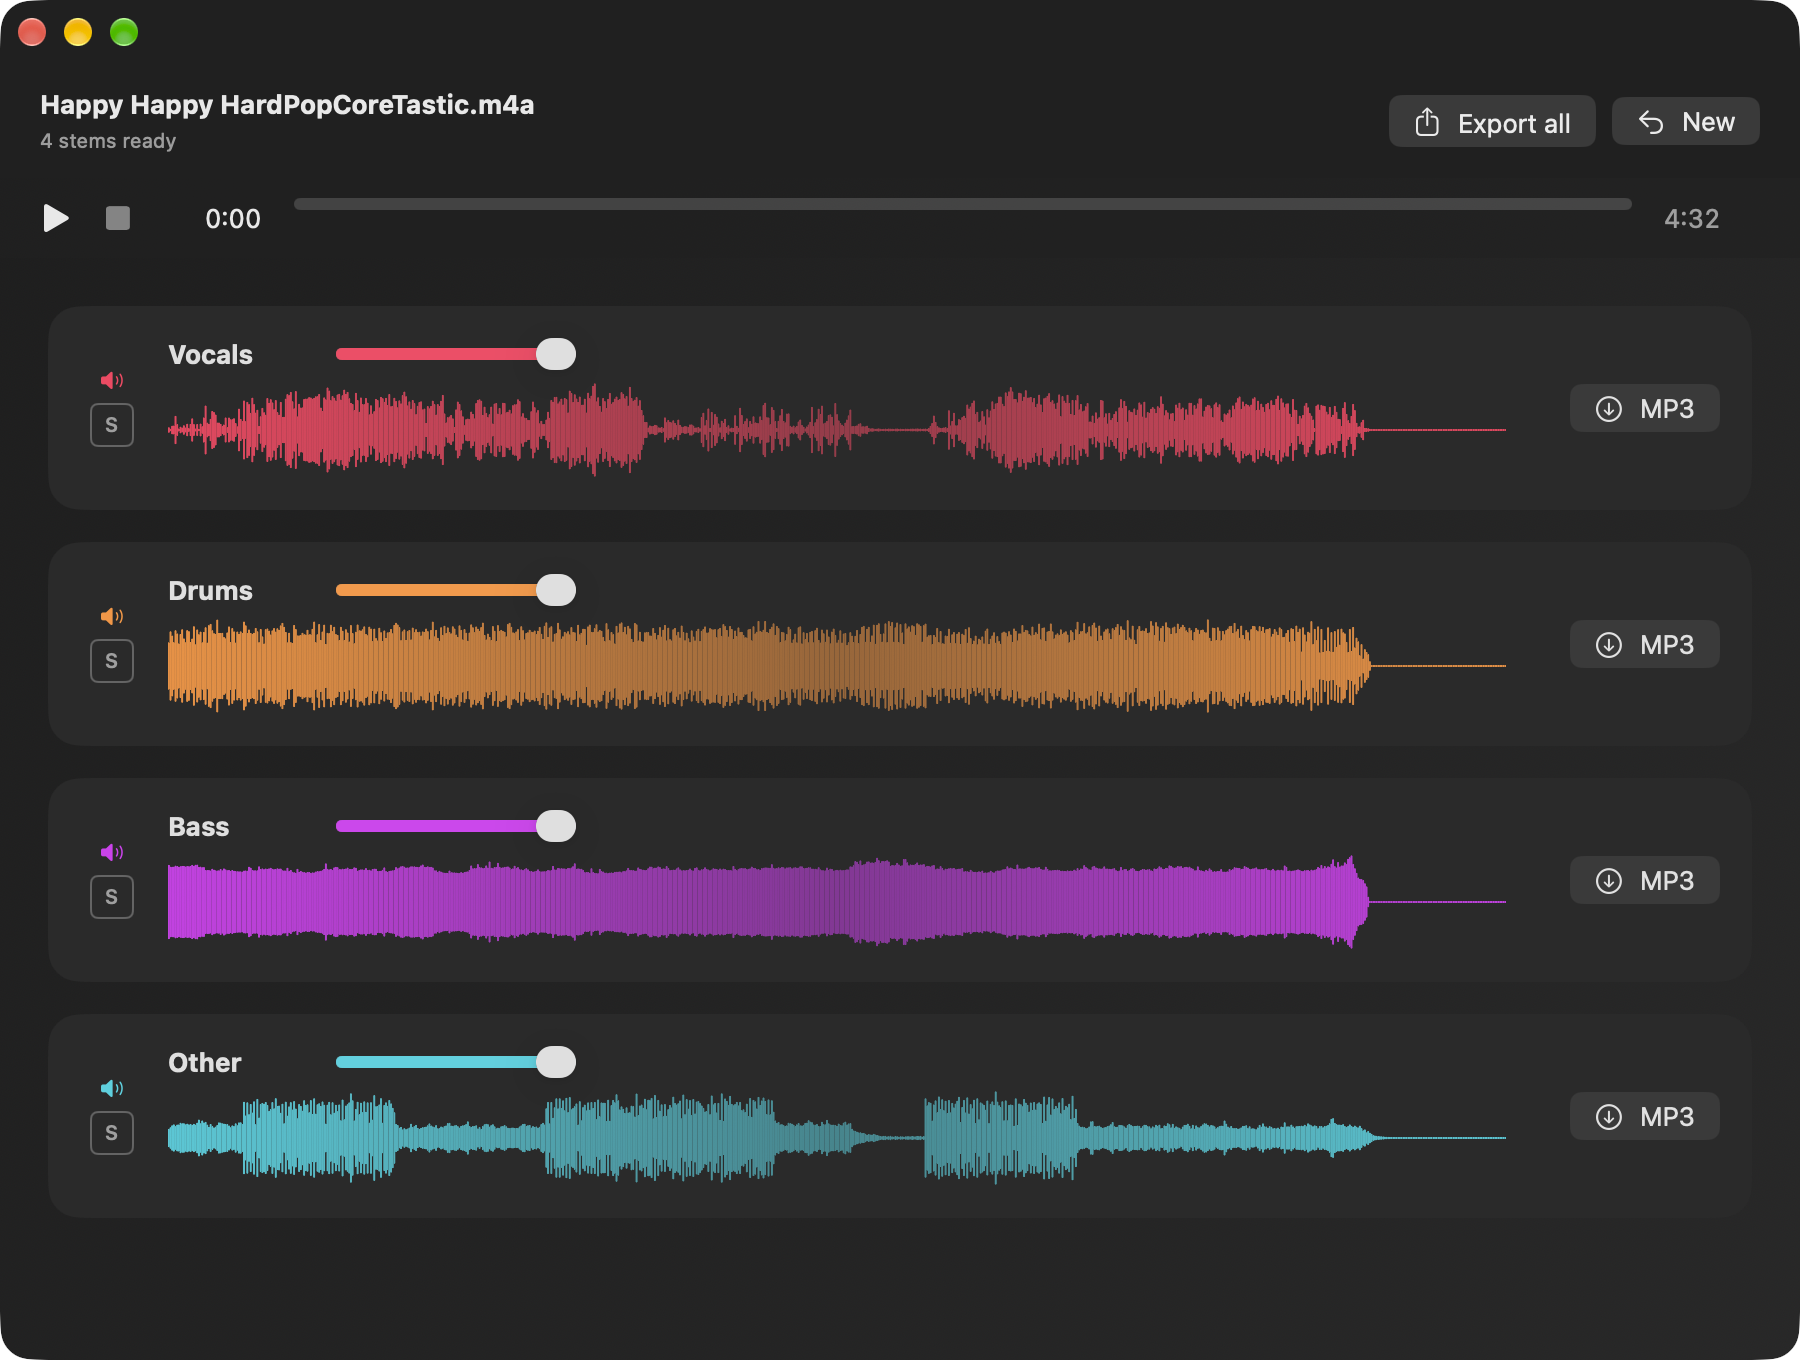Click the Vocals volume slider handle
Screen dimensions: 1800x1360
point(556,354)
